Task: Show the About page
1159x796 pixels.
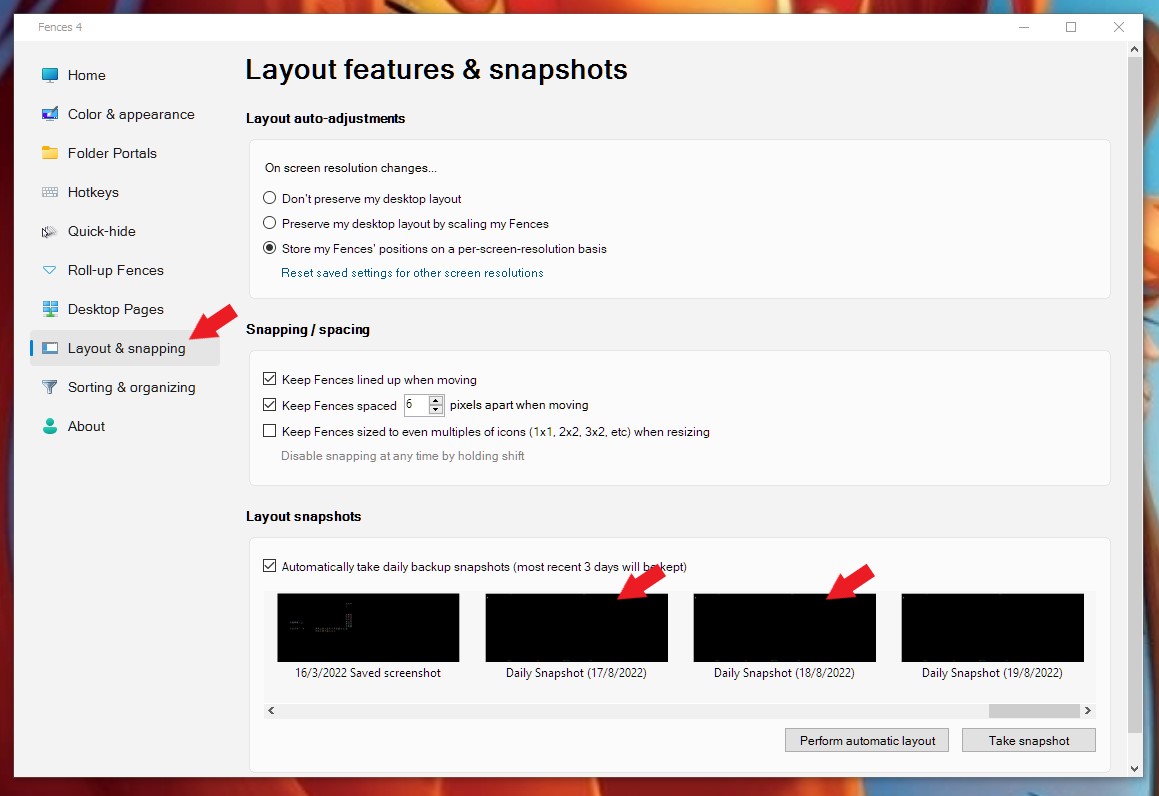Action: tap(86, 426)
